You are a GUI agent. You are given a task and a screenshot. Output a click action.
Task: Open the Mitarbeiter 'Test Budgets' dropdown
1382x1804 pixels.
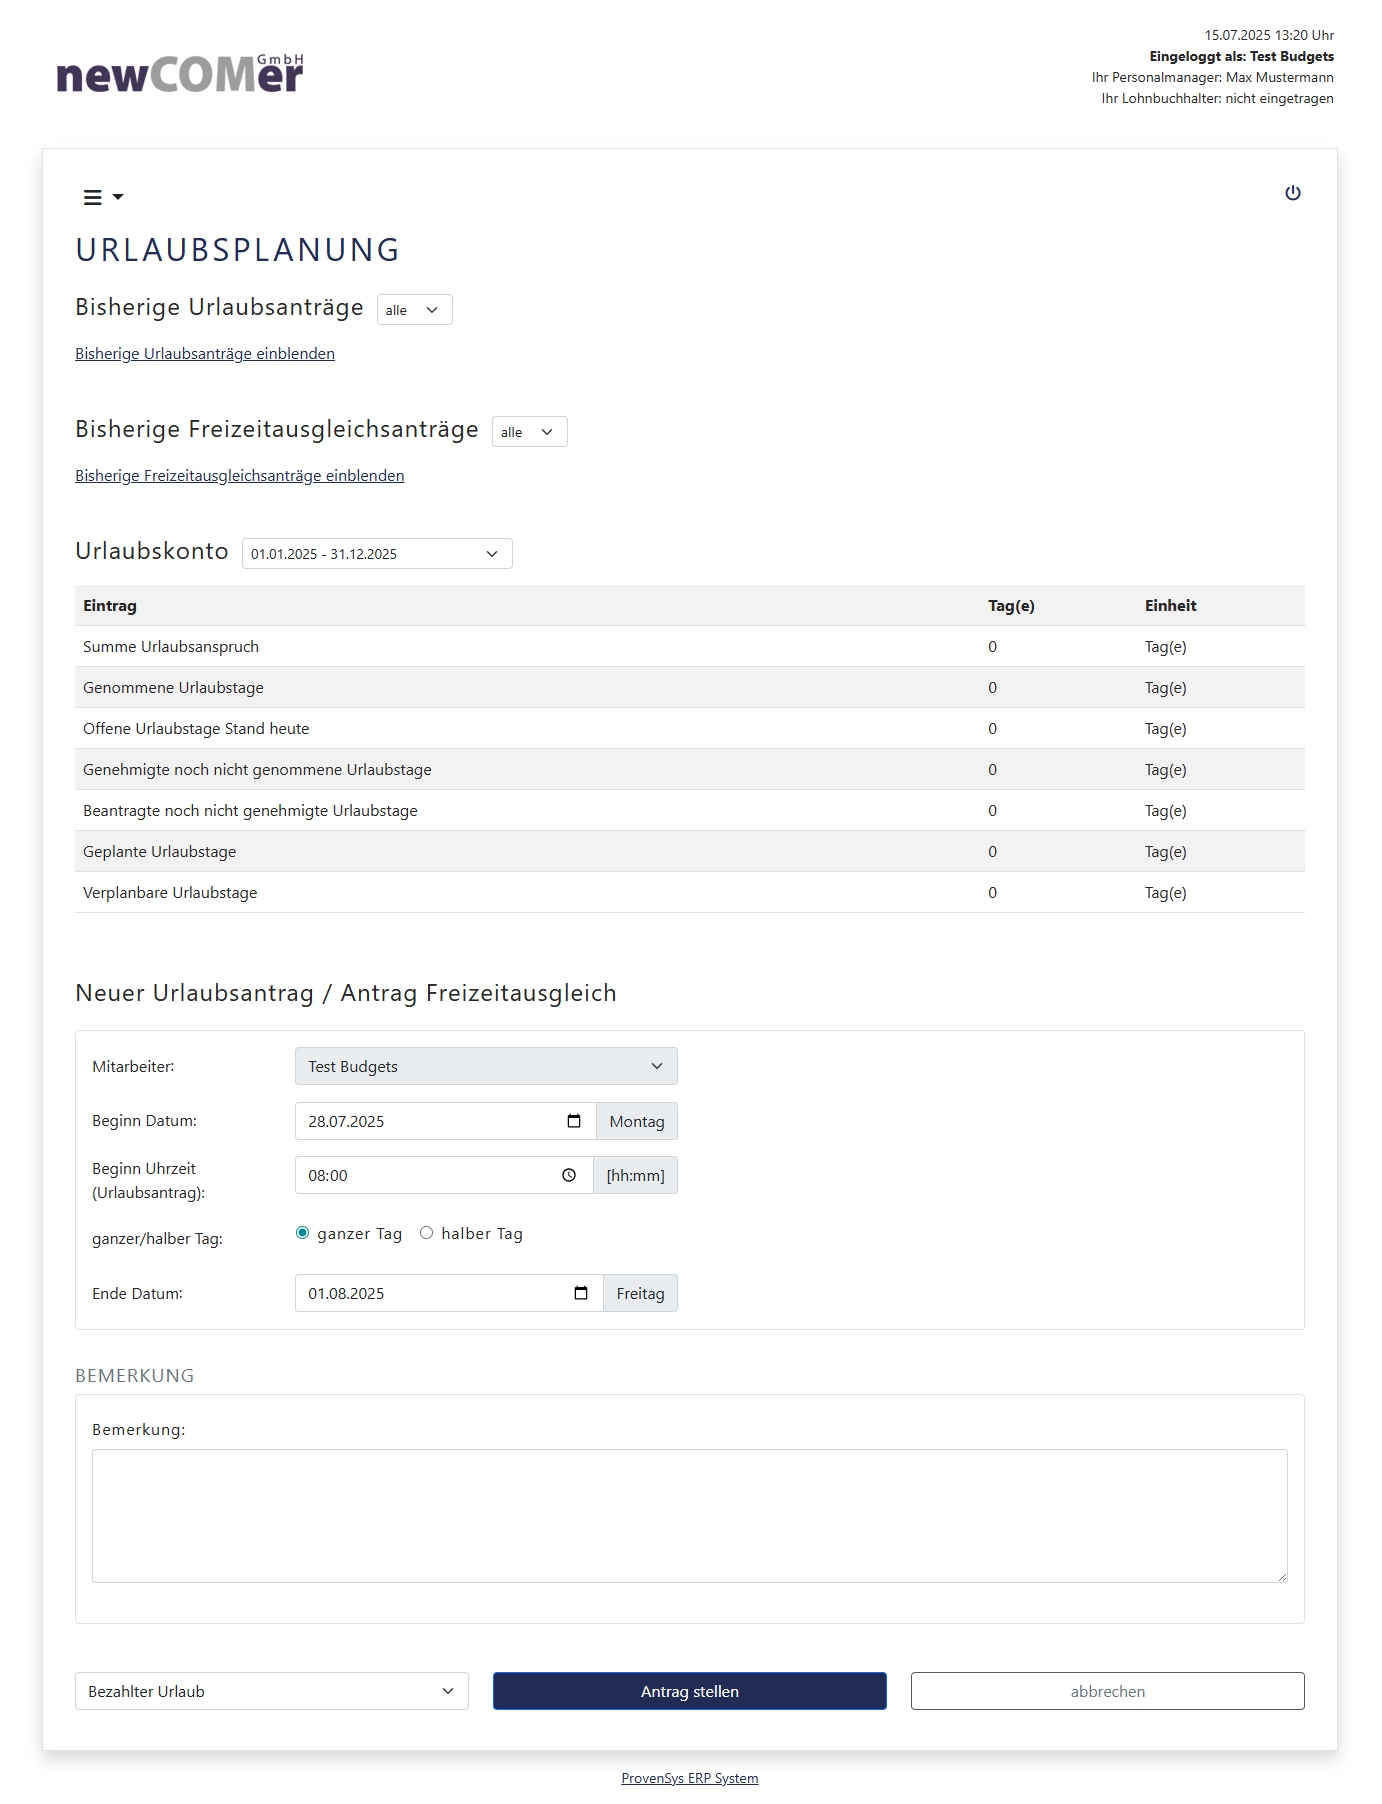coord(486,1066)
